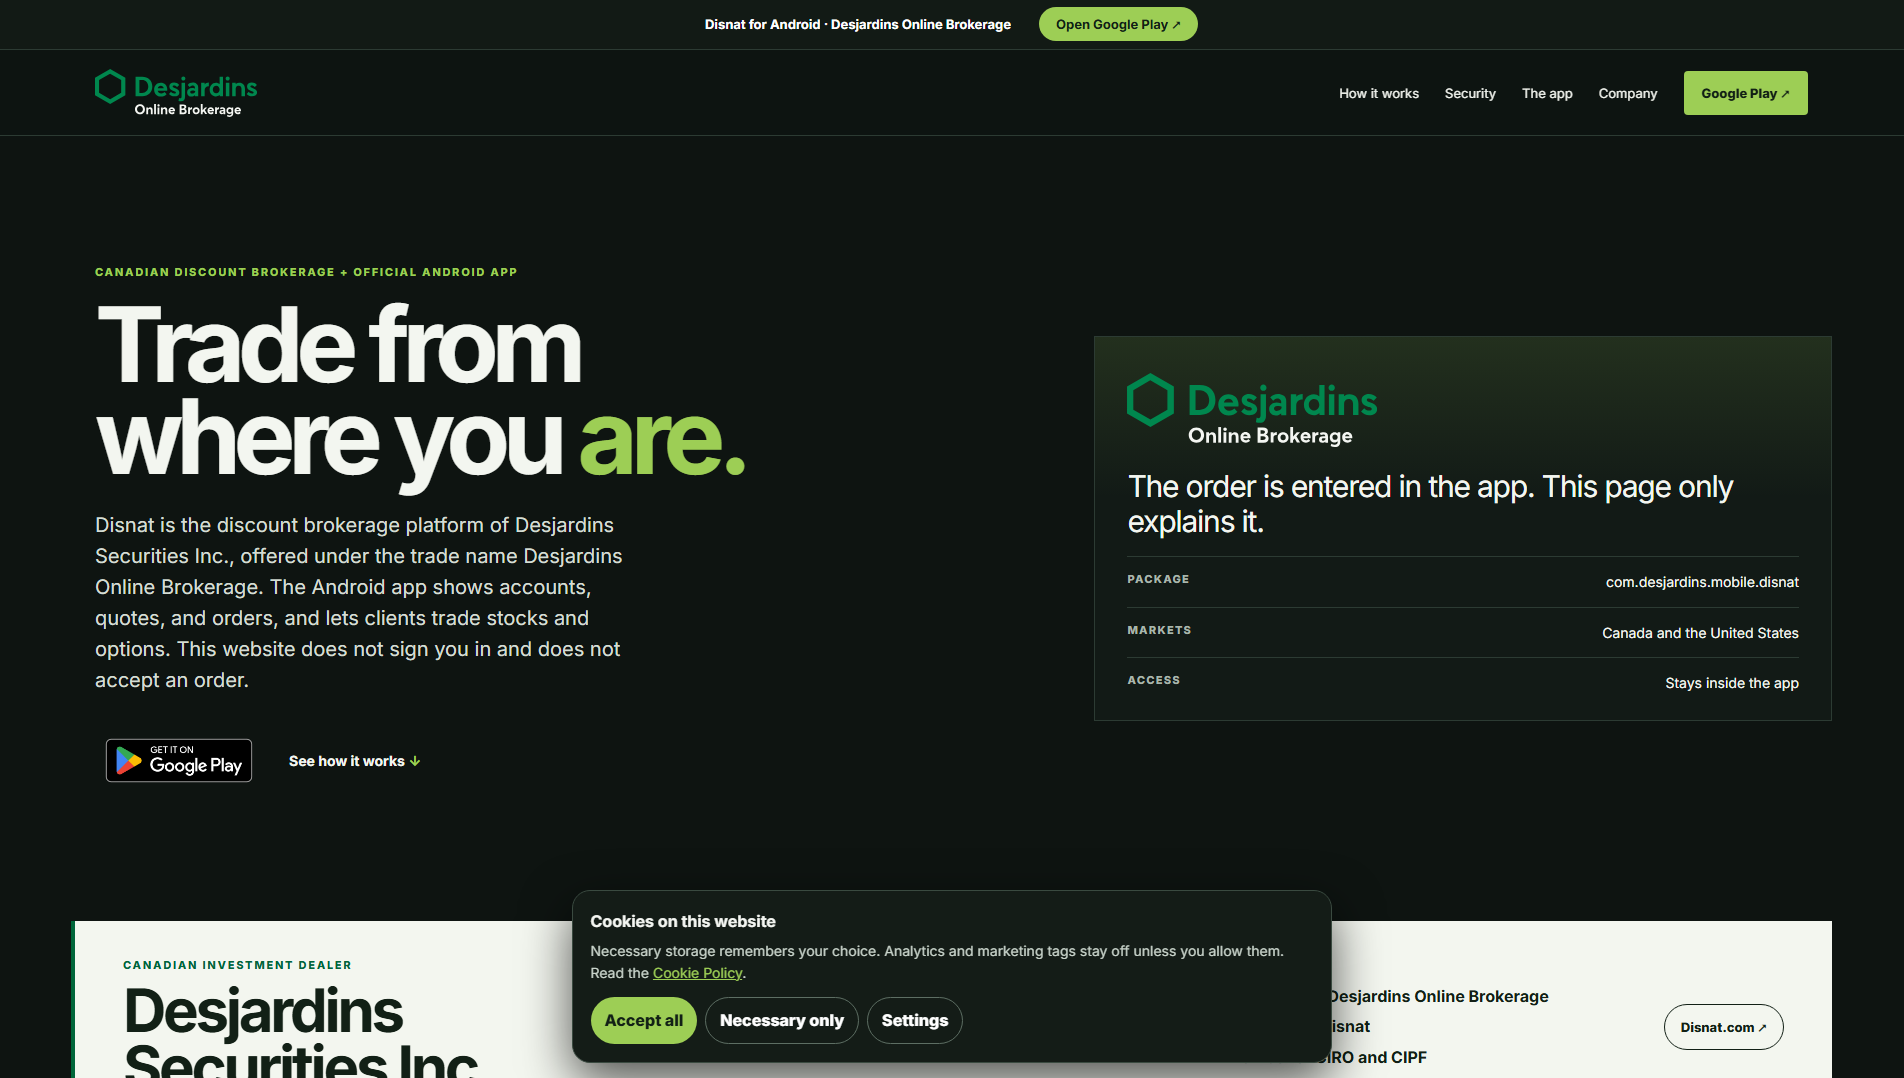
Task: Click the Desjardins Securities Inc. heading
Action: 301,1032
